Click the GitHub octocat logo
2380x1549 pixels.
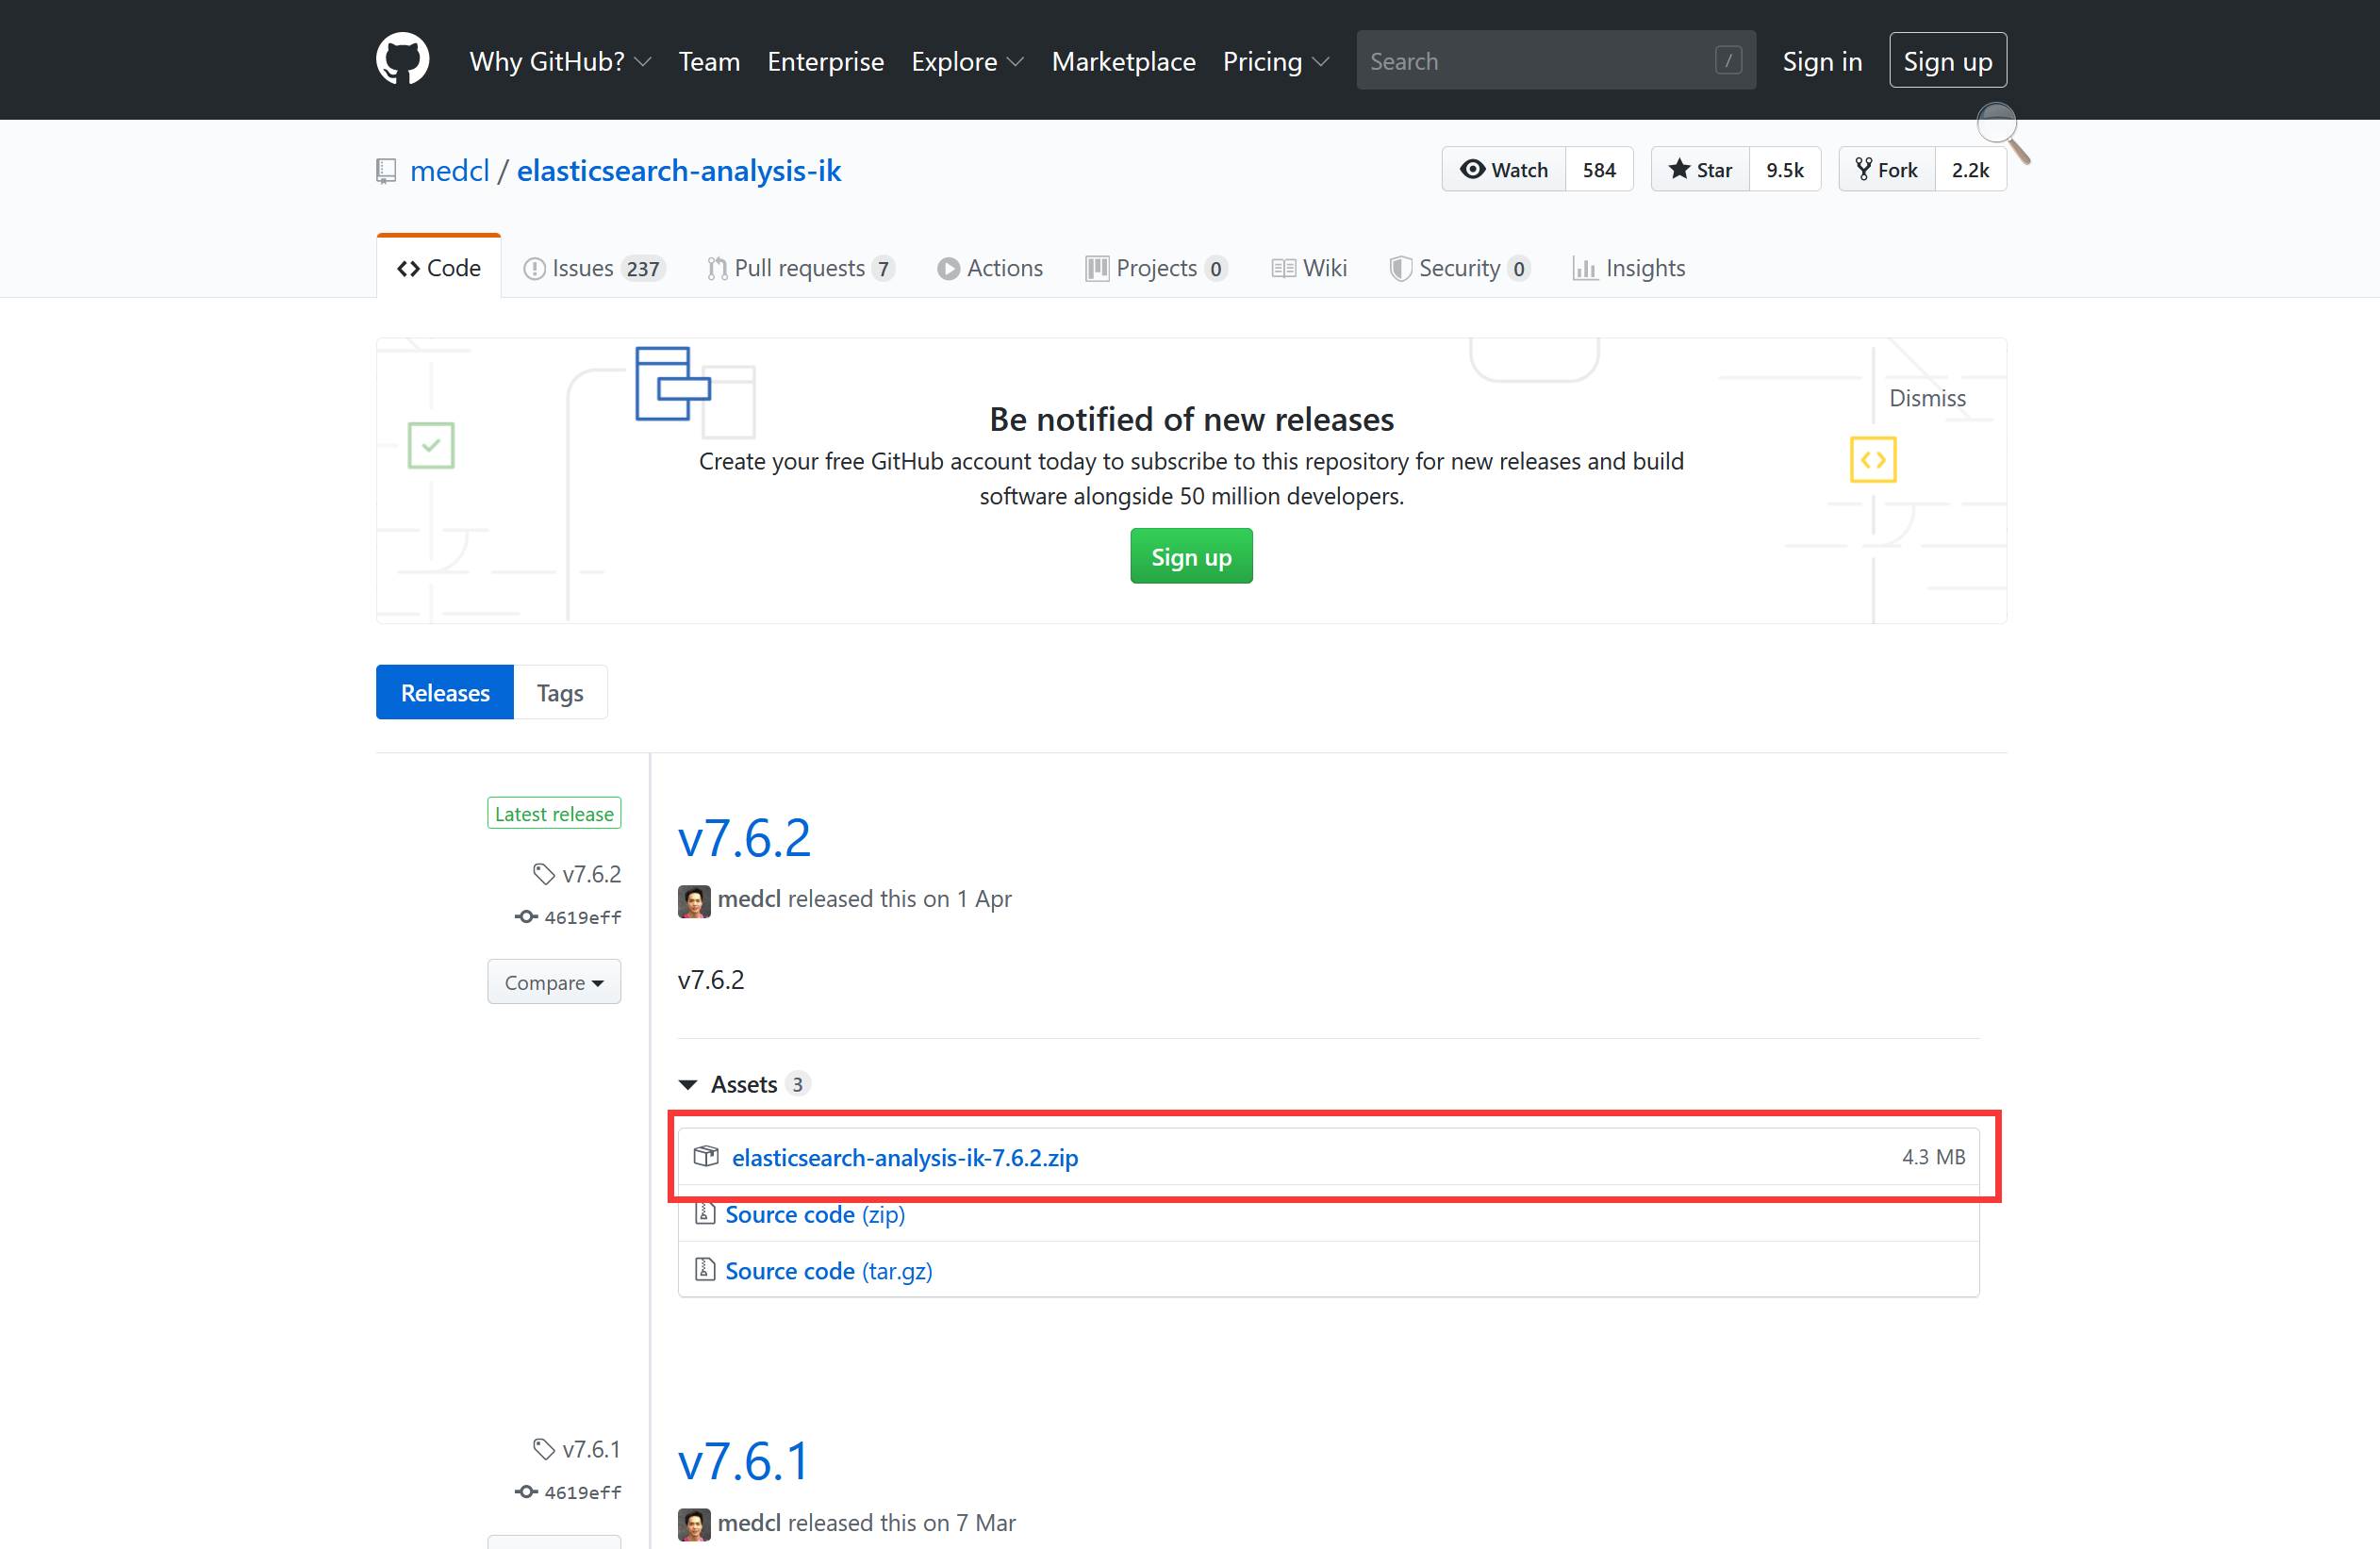(402, 59)
